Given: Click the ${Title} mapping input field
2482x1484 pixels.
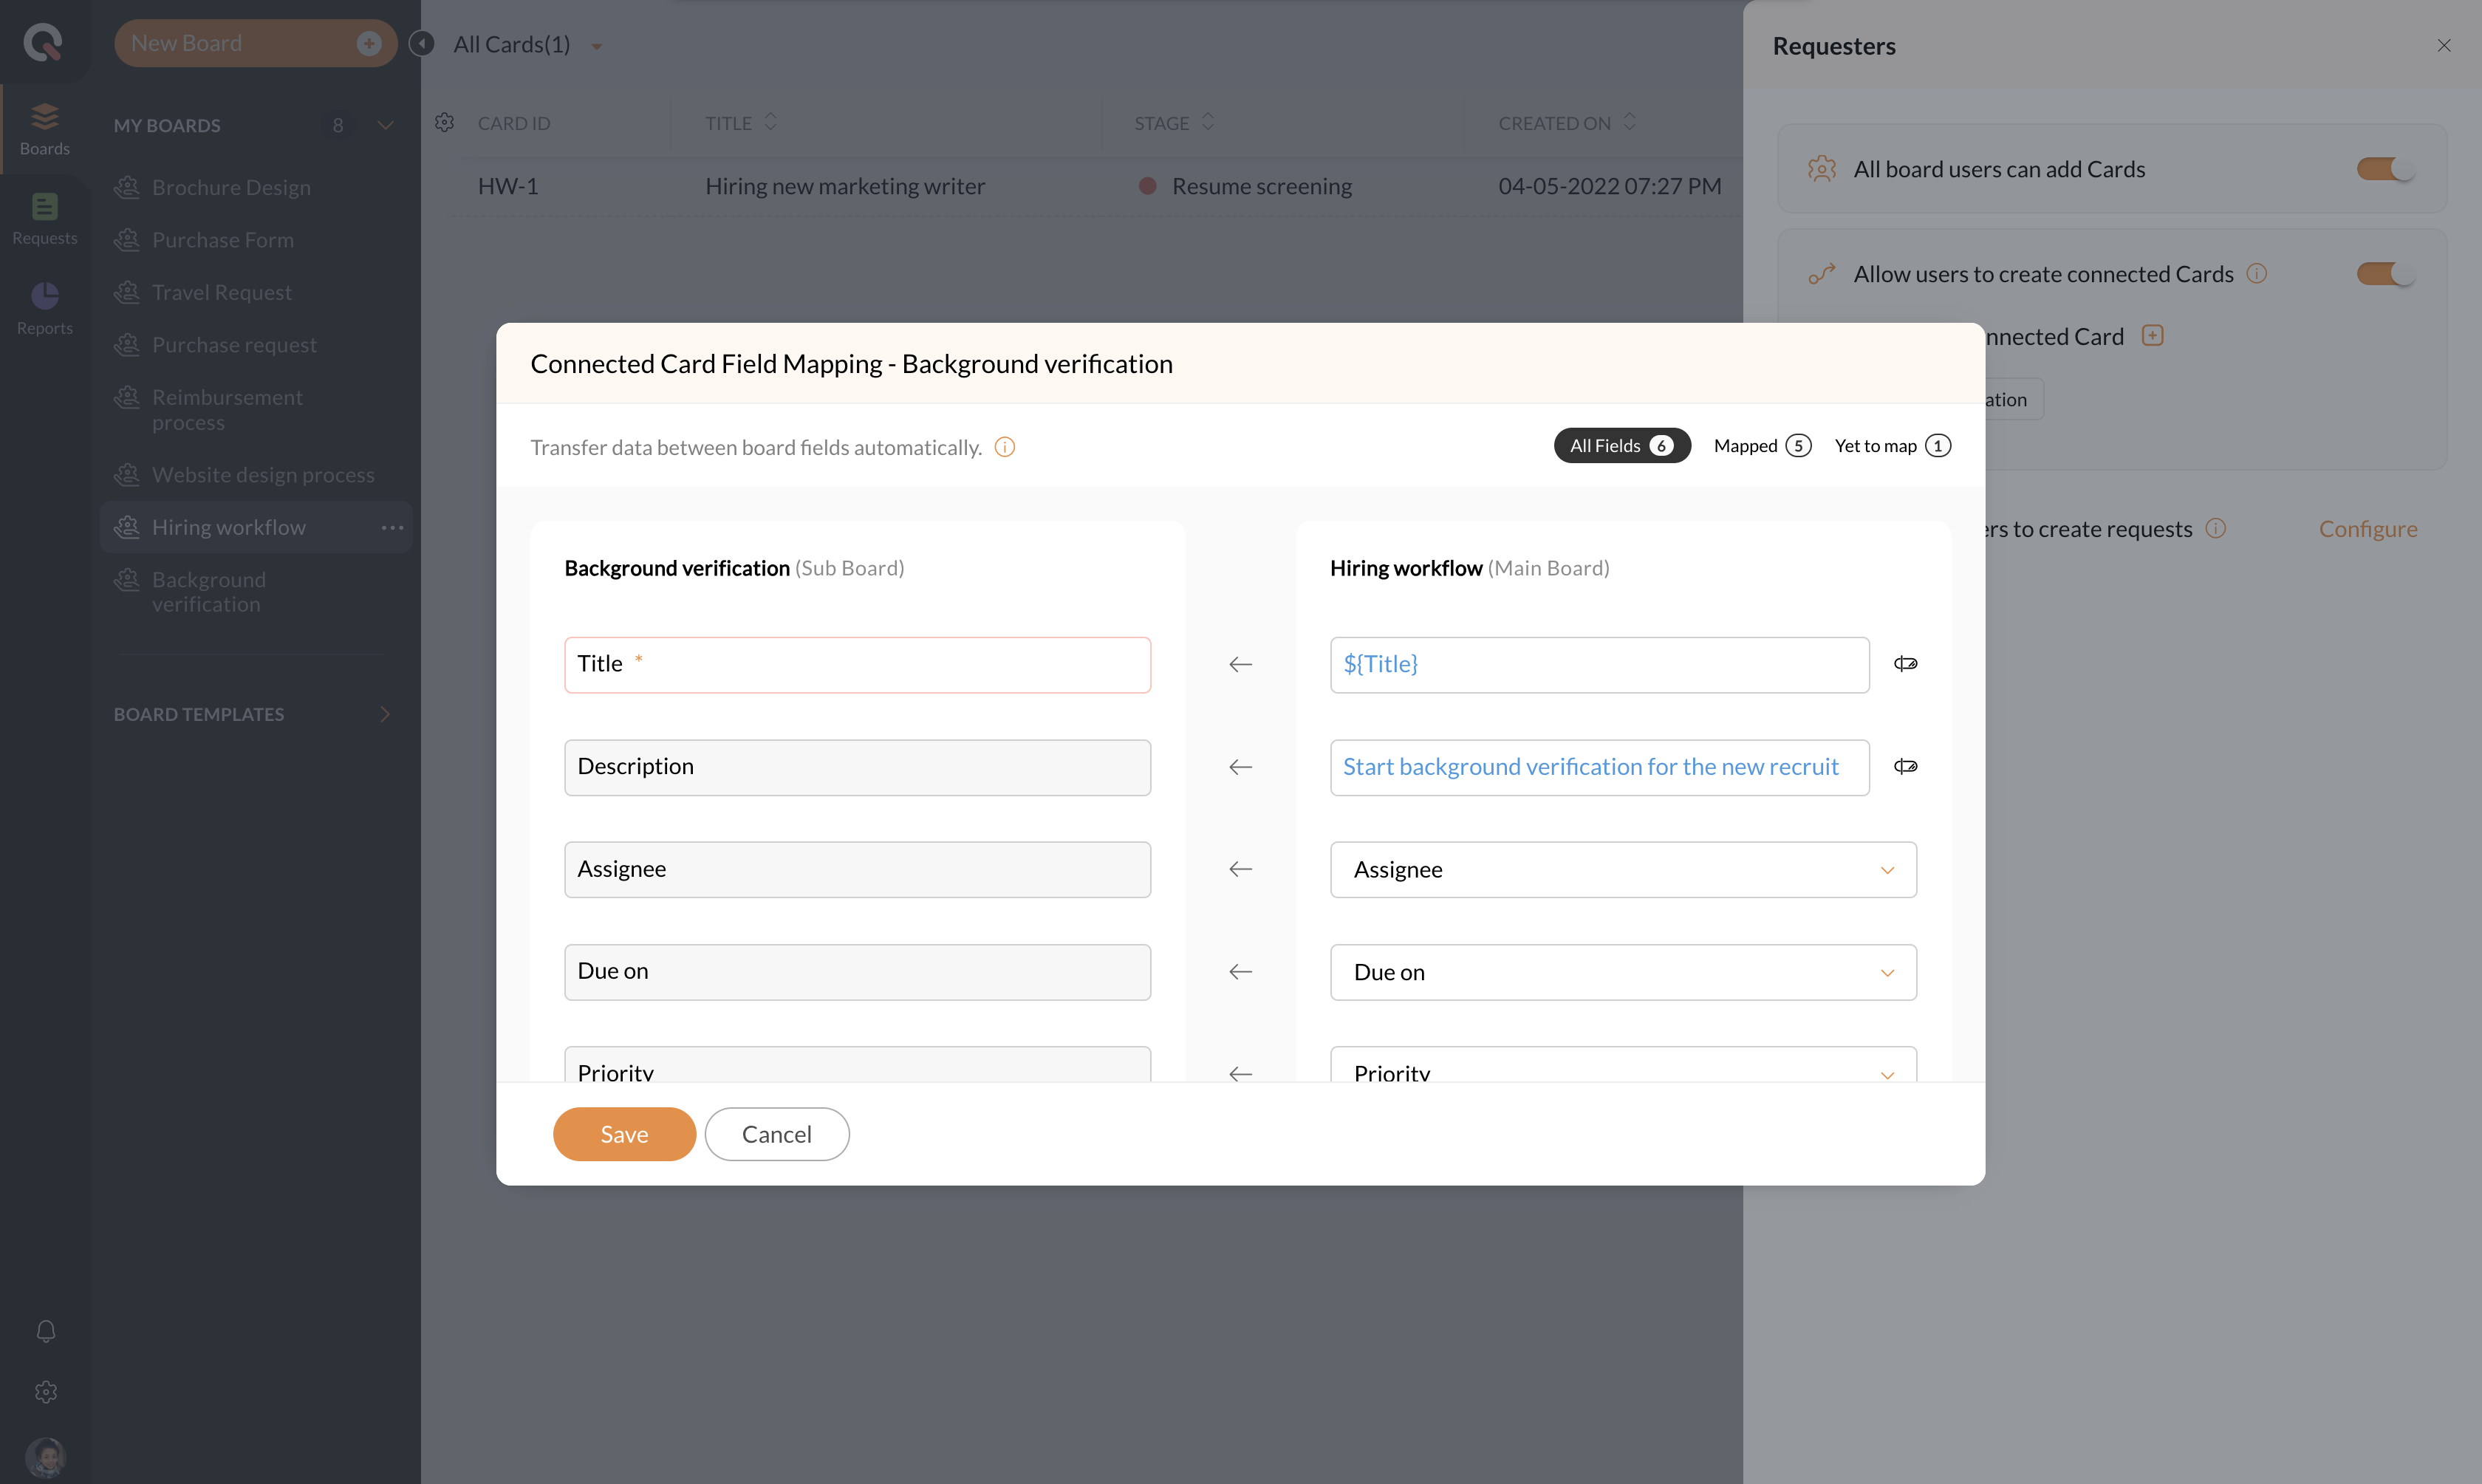Looking at the screenshot, I should tap(1598, 665).
